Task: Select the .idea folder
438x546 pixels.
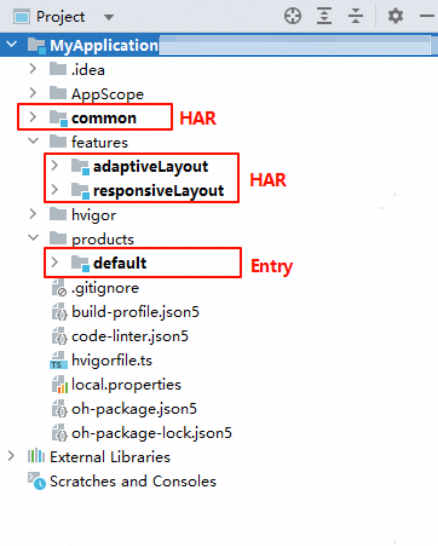Action: [x=88, y=70]
